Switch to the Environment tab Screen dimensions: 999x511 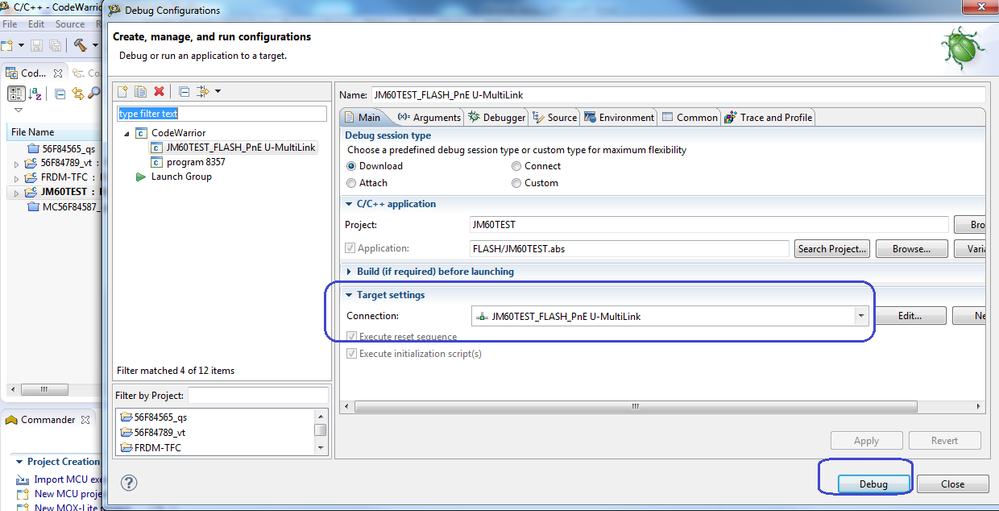pos(619,117)
